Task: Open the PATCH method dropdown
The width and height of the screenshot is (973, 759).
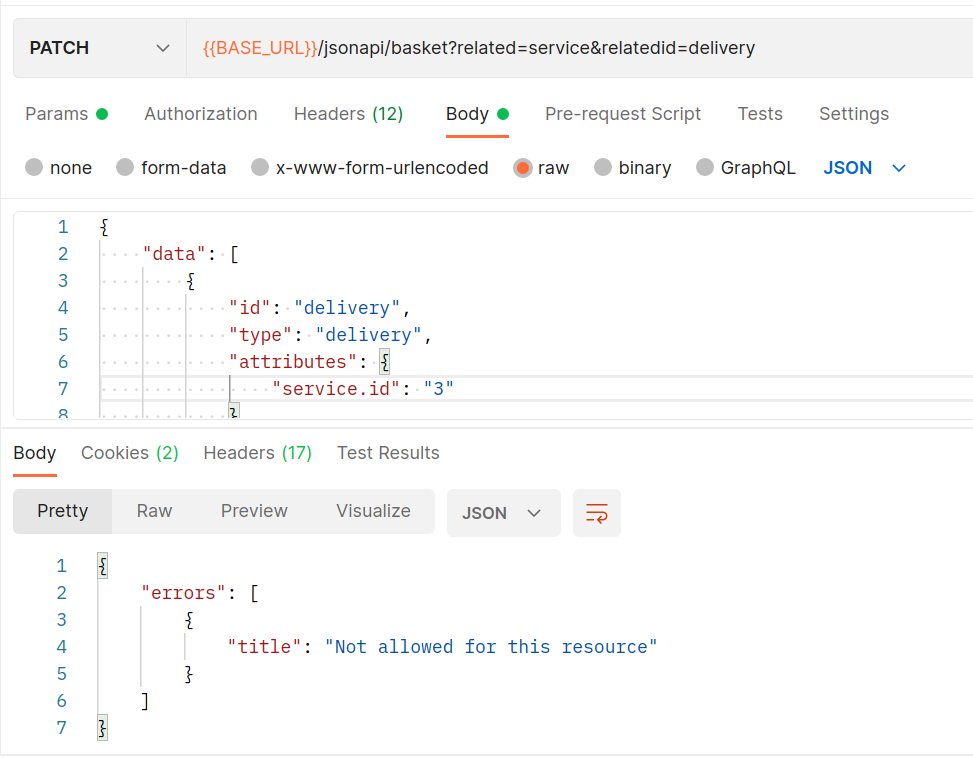Action: (99, 48)
